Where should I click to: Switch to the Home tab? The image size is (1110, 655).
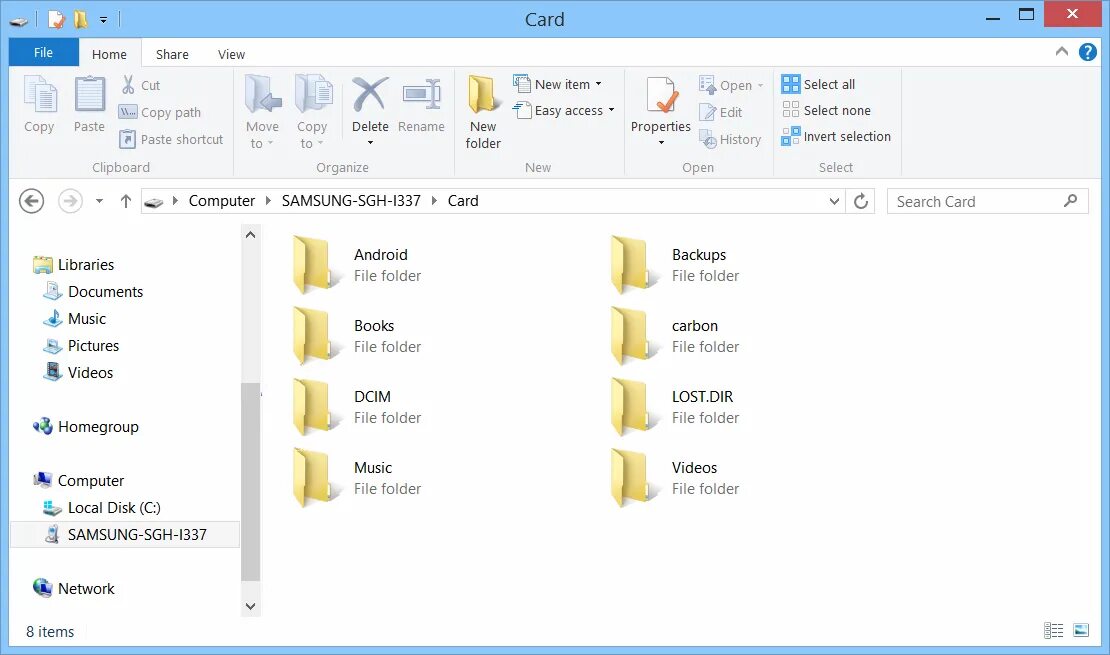[x=109, y=55]
